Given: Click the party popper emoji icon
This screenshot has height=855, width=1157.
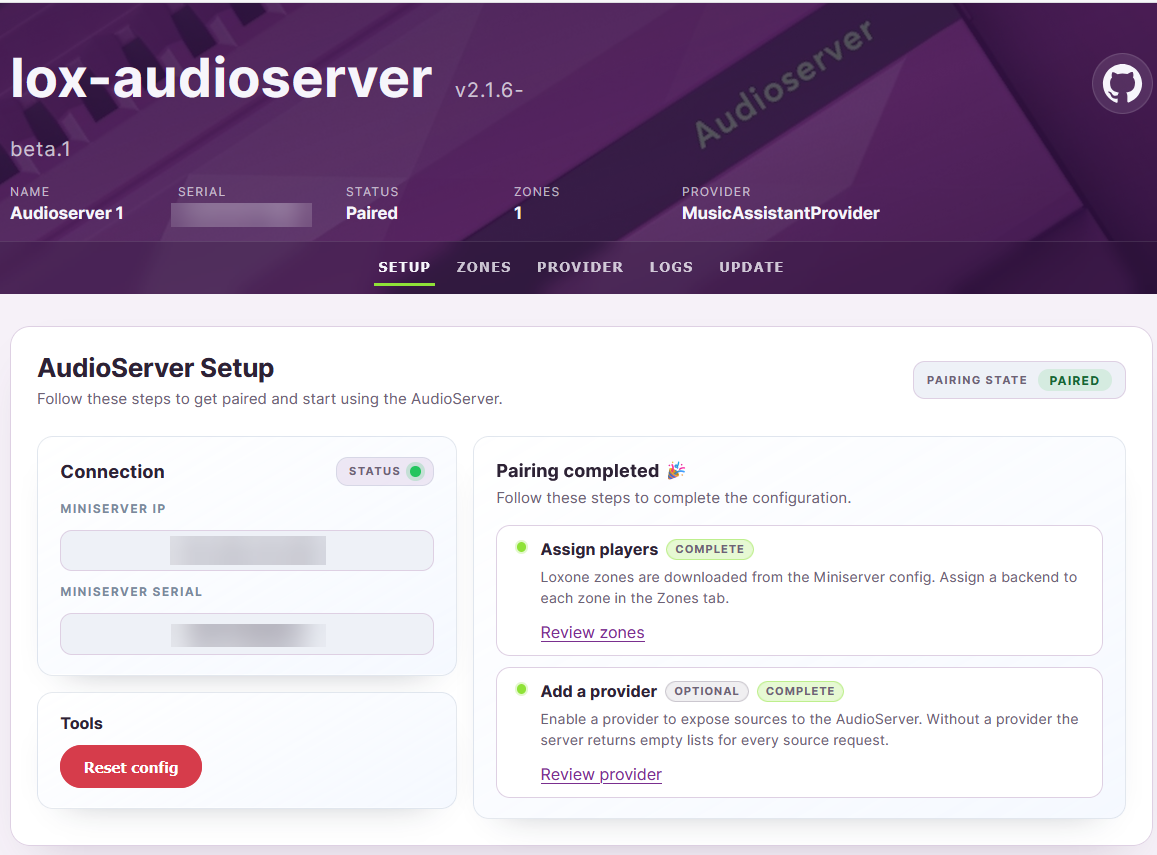Looking at the screenshot, I should tap(676, 470).
